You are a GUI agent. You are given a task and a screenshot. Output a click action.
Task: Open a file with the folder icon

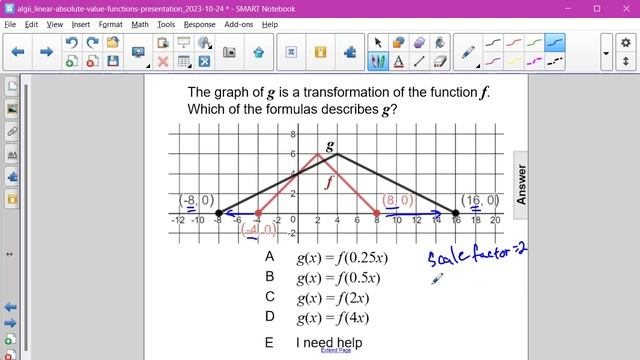113,42
